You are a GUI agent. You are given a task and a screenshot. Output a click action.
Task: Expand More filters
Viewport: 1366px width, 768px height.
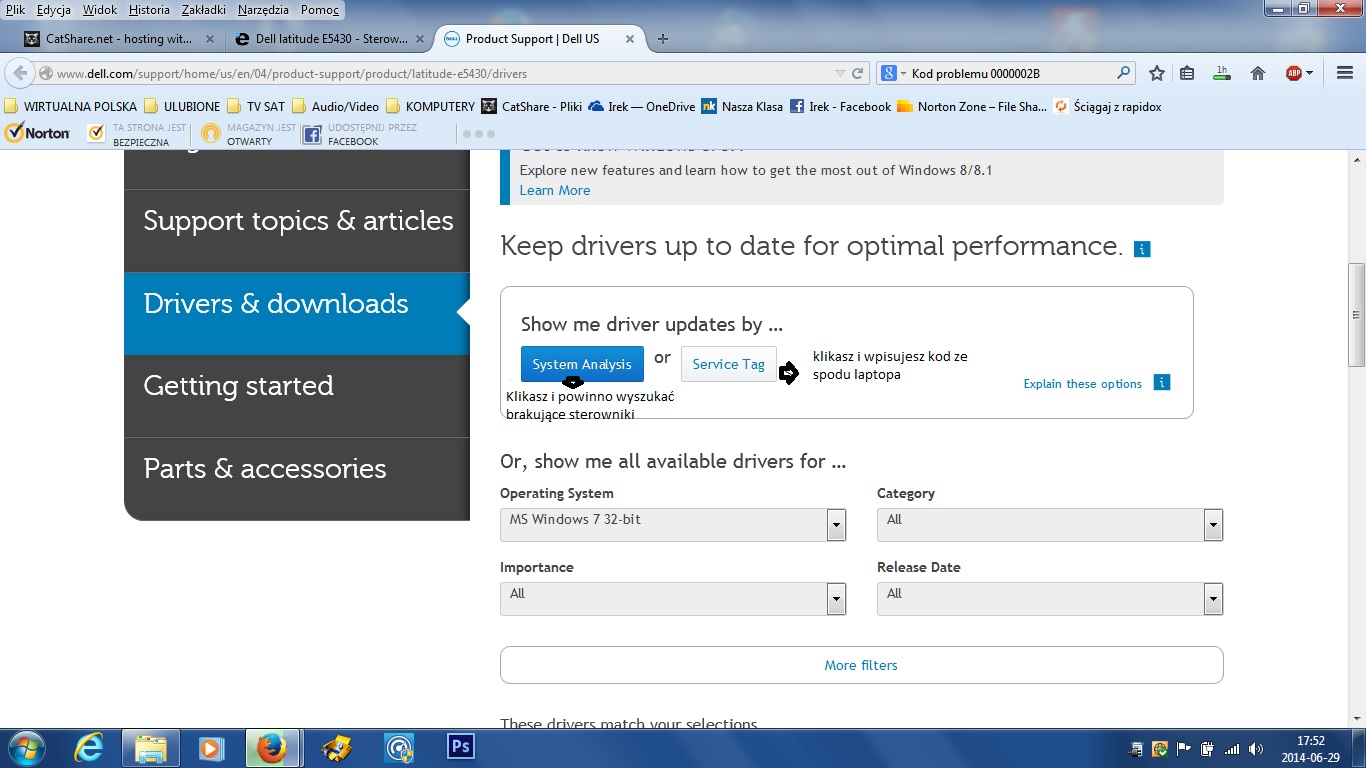point(861,665)
